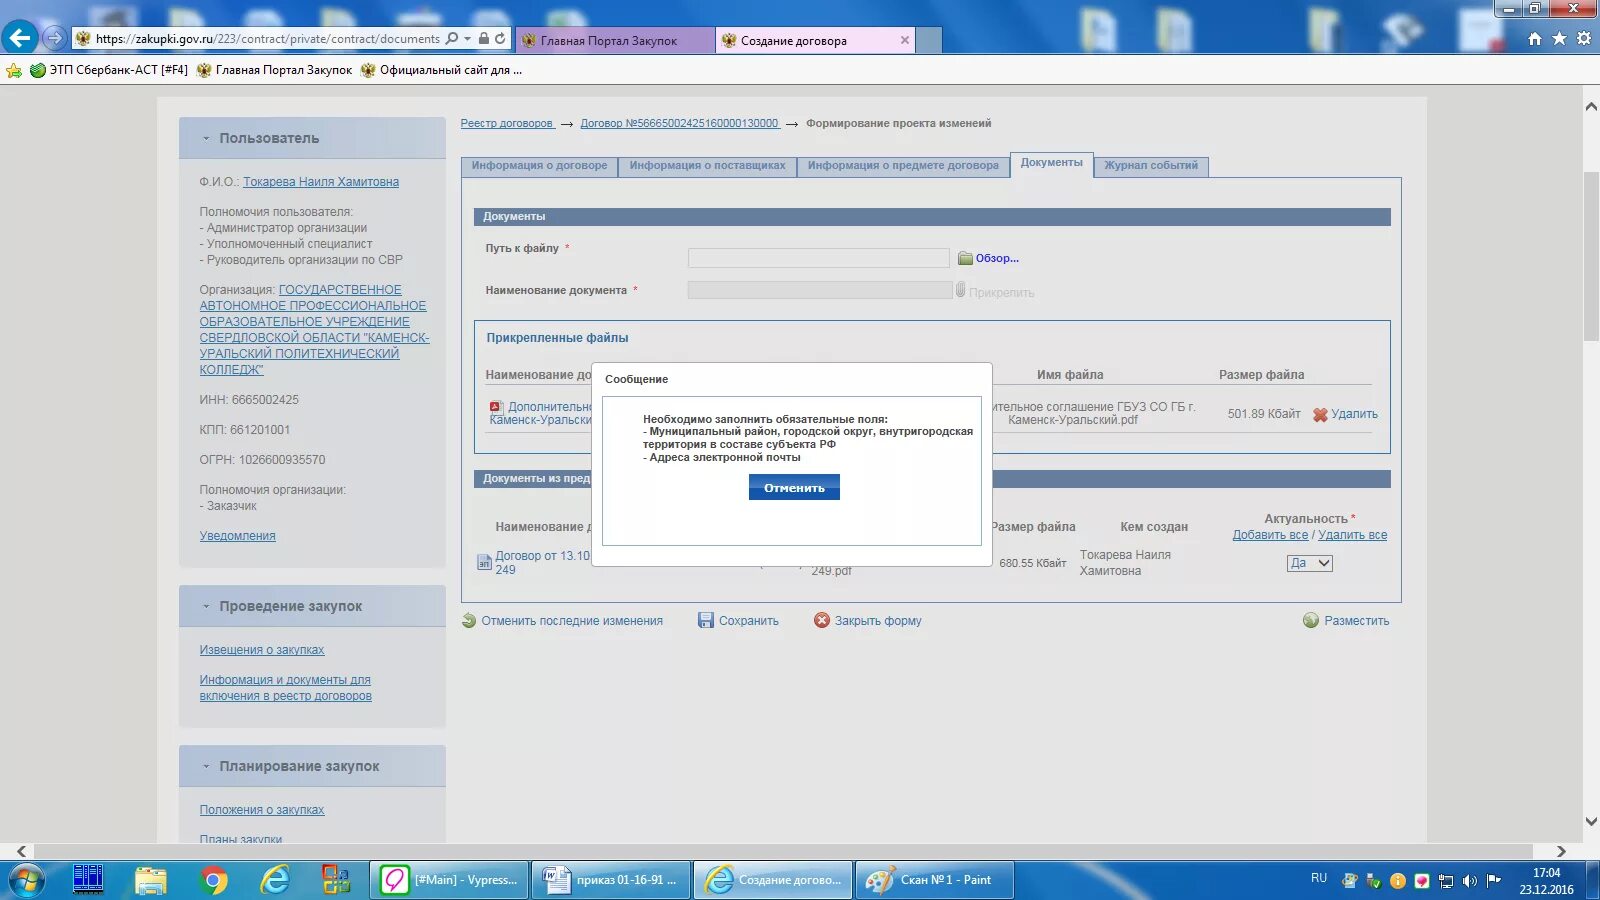The image size is (1600, 900).
Task: Open Chrome from the taskbar
Action: pos(212,880)
